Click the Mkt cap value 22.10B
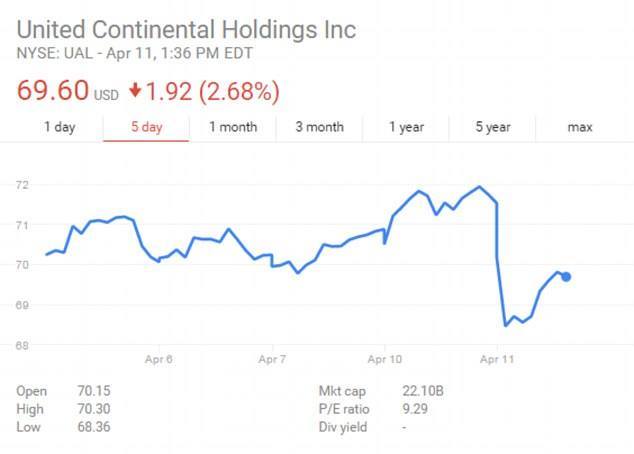Image resolution: width=634 pixels, height=454 pixels. 418,391
